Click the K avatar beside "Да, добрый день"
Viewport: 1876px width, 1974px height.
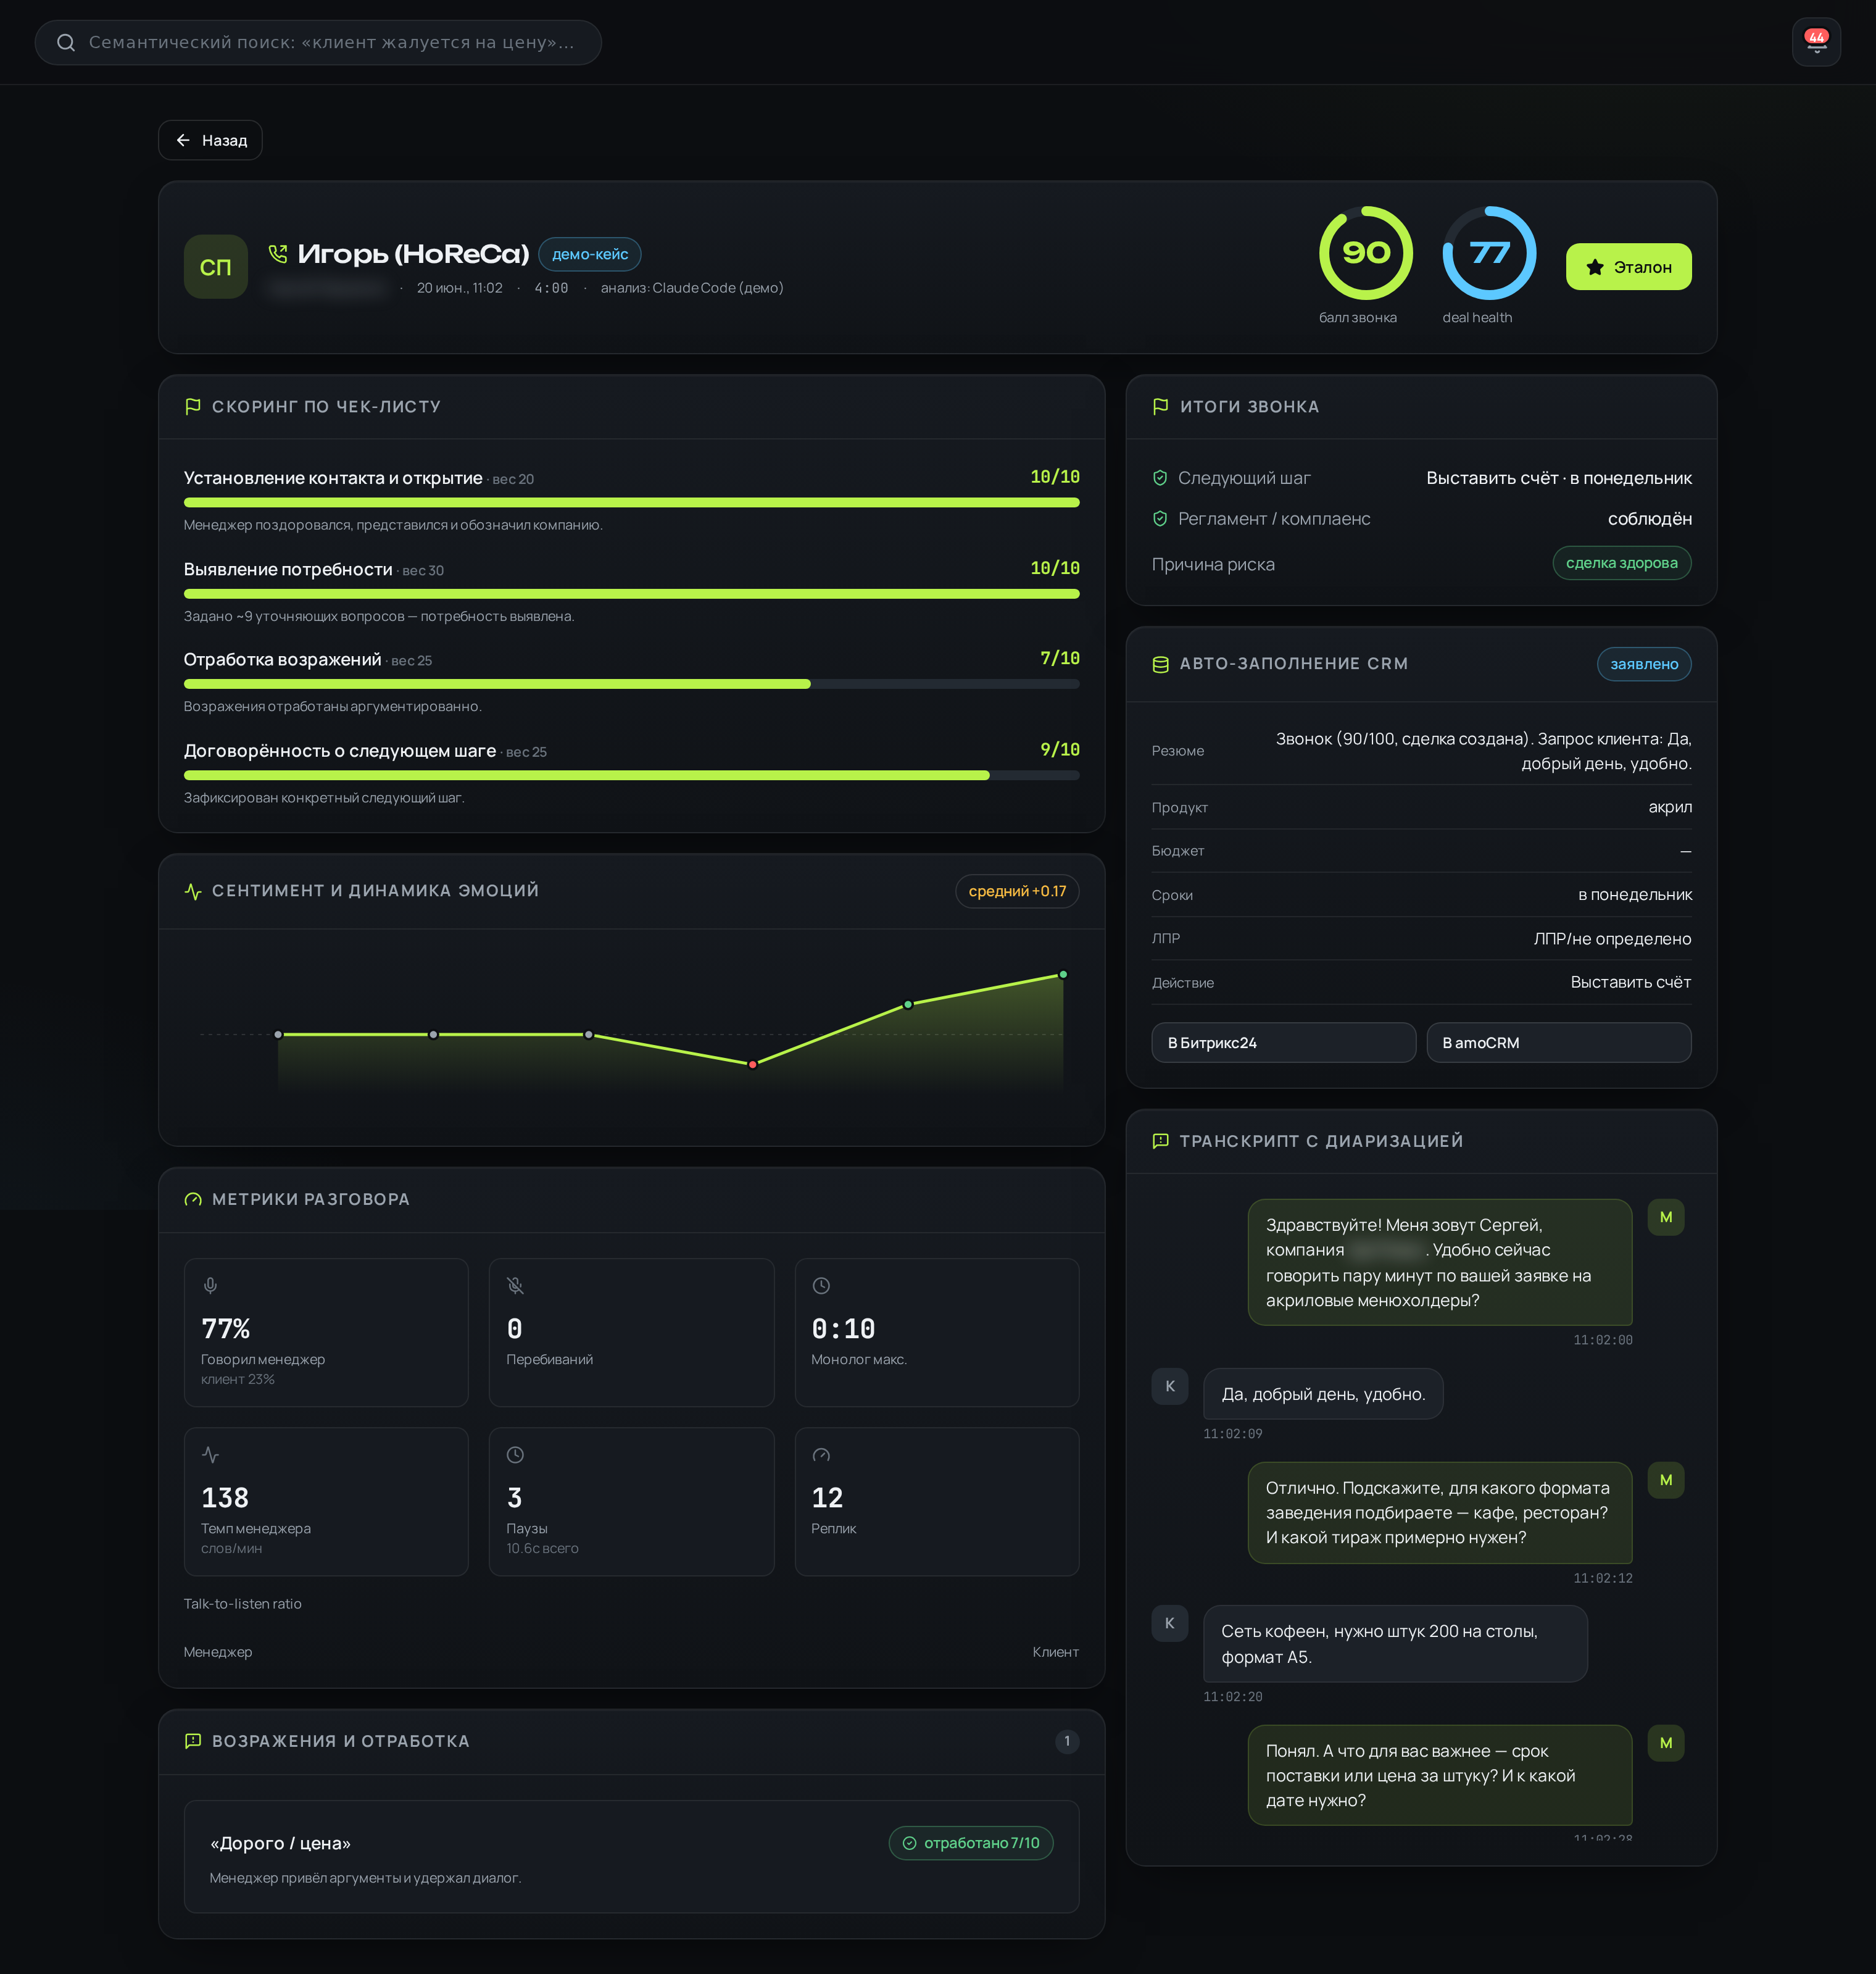[1169, 1386]
